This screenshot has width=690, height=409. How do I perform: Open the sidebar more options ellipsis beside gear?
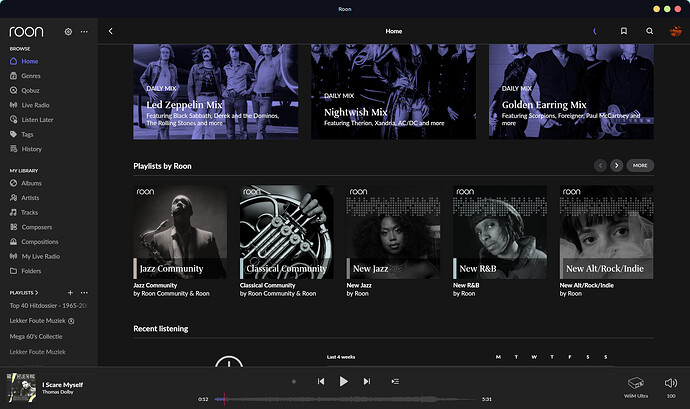pos(84,32)
